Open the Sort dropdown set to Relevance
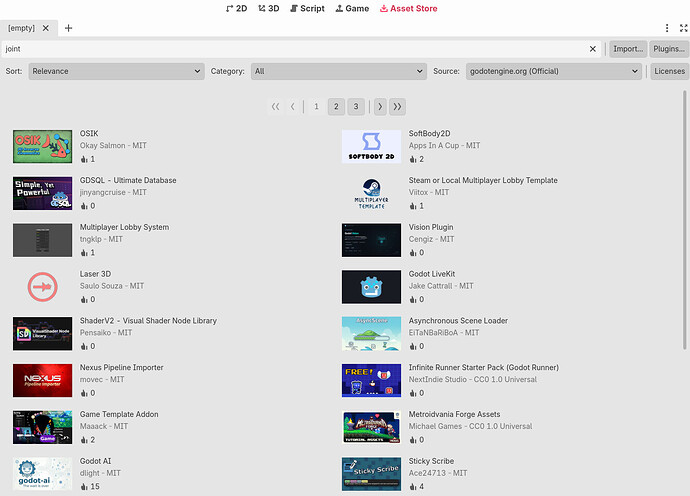 coord(117,71)
